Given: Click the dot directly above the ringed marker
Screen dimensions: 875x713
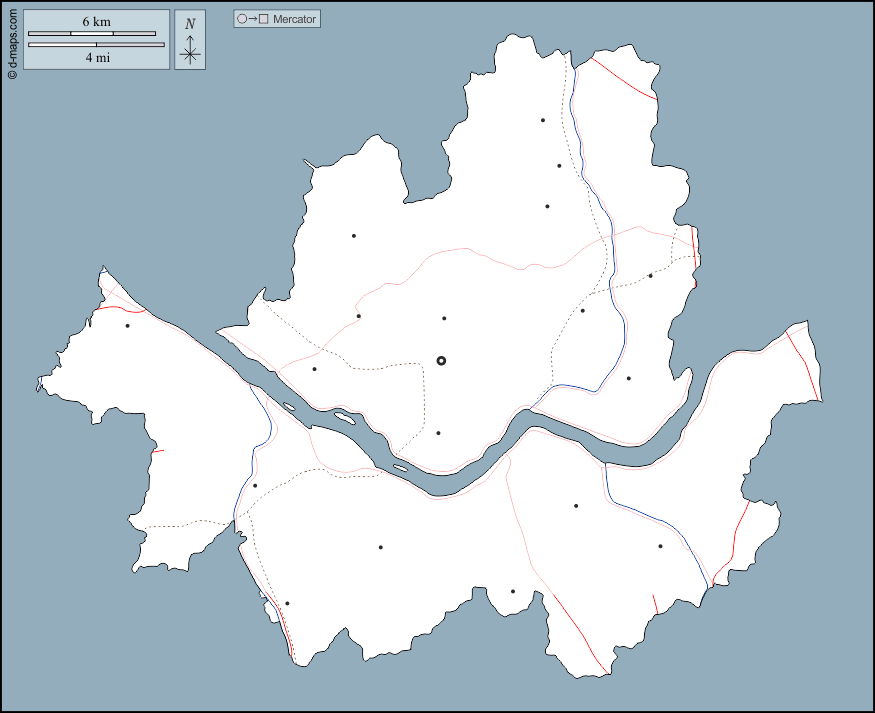Looking at the screenshot, I should point(444,318).
